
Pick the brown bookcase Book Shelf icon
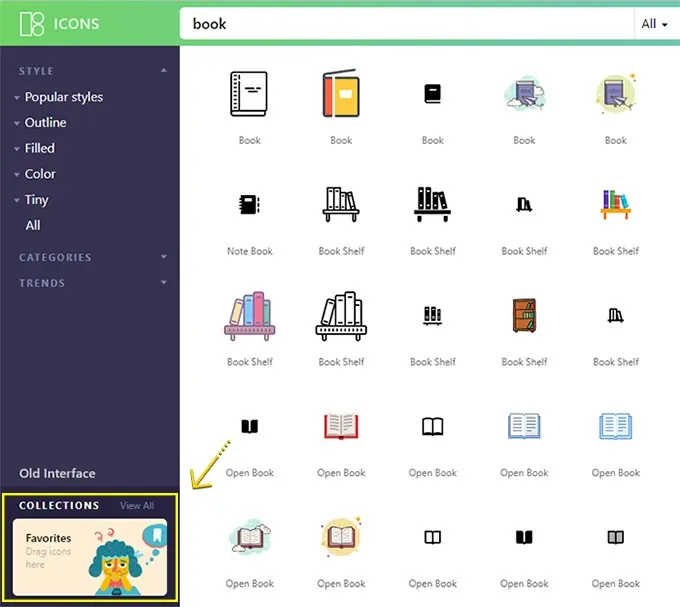(x=524, y=315)
